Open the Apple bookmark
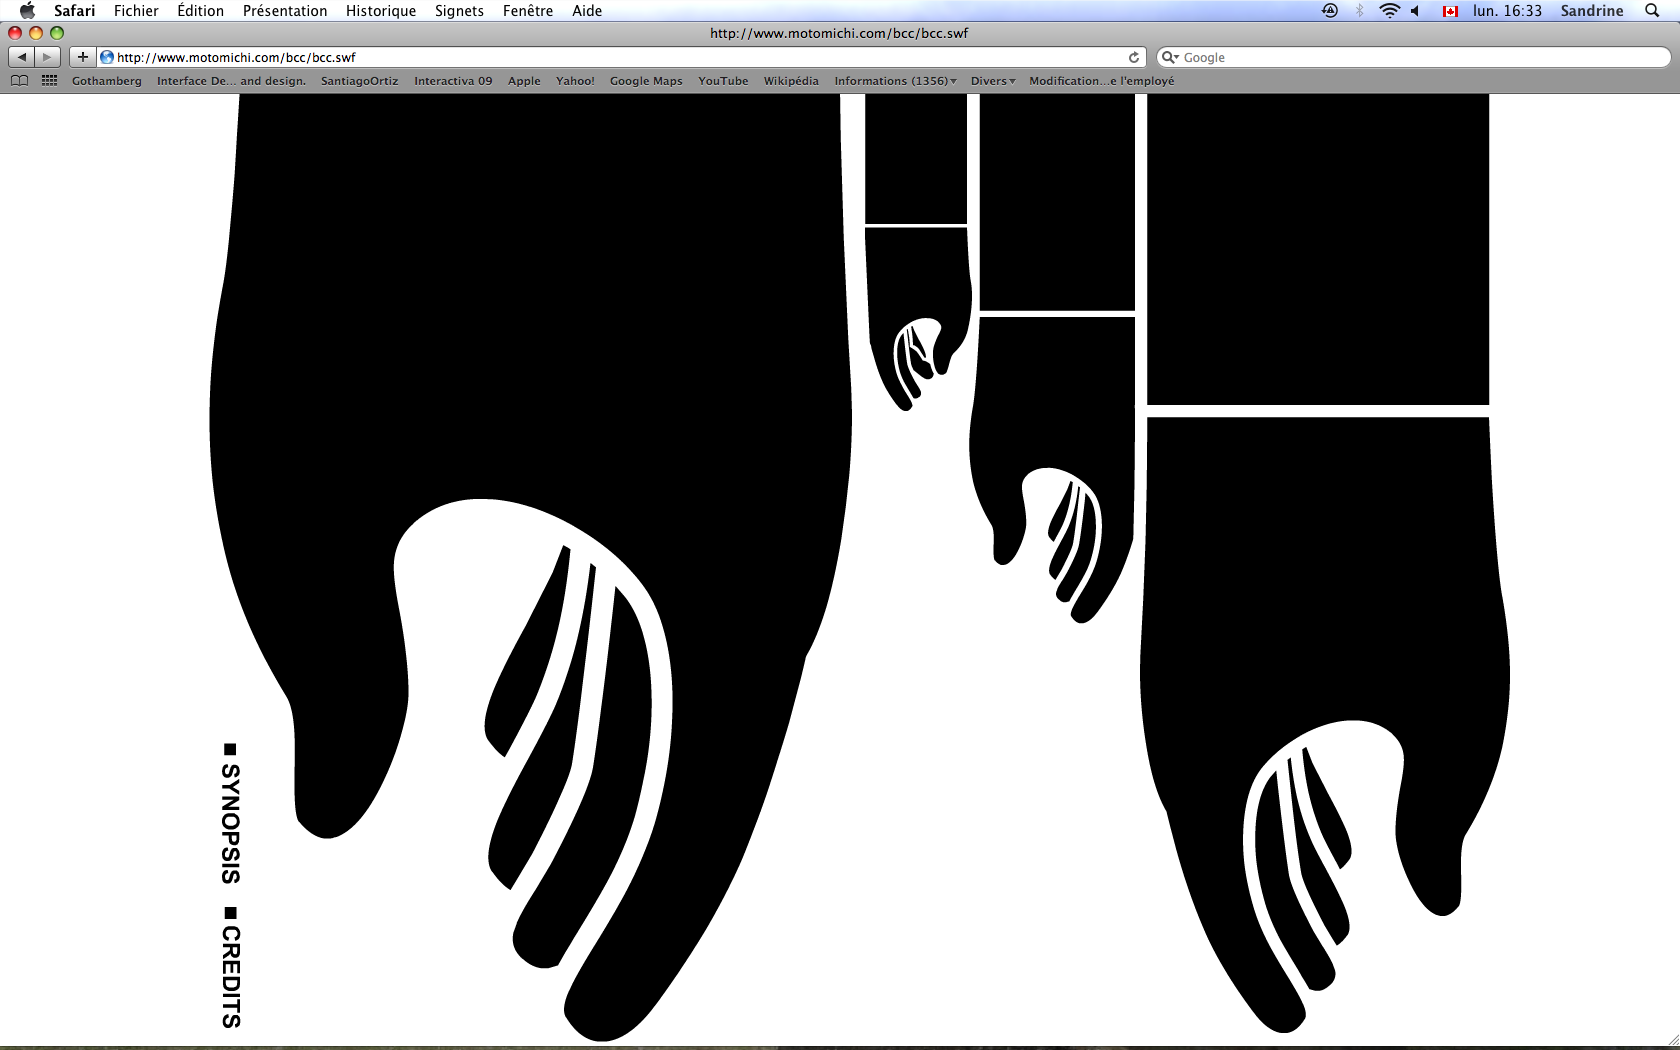The image size is (1680, 1050). tap(524, 81)
